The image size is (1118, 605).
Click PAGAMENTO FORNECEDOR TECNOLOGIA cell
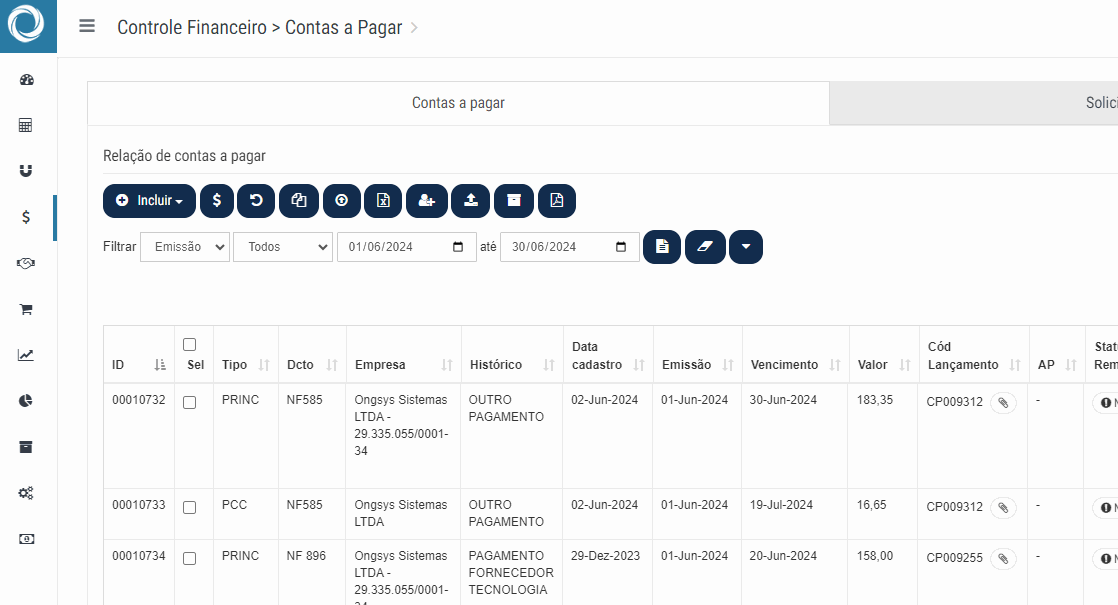(511, 572)
